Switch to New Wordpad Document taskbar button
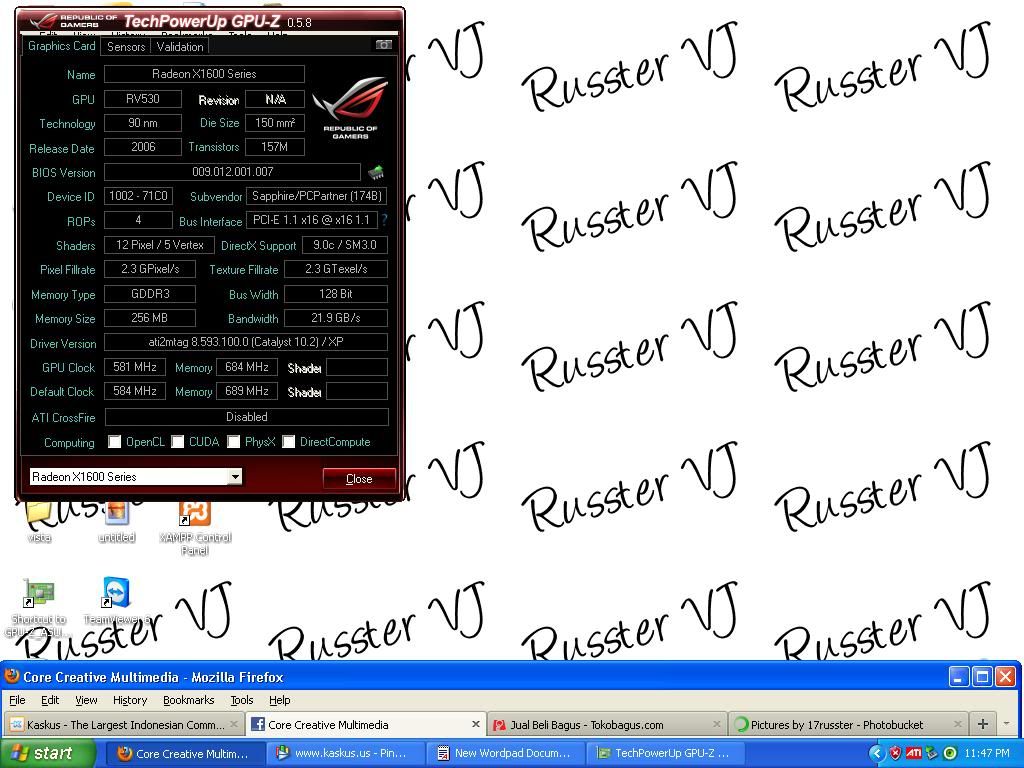Screen dimensions: 1024x768 [507, 754]
